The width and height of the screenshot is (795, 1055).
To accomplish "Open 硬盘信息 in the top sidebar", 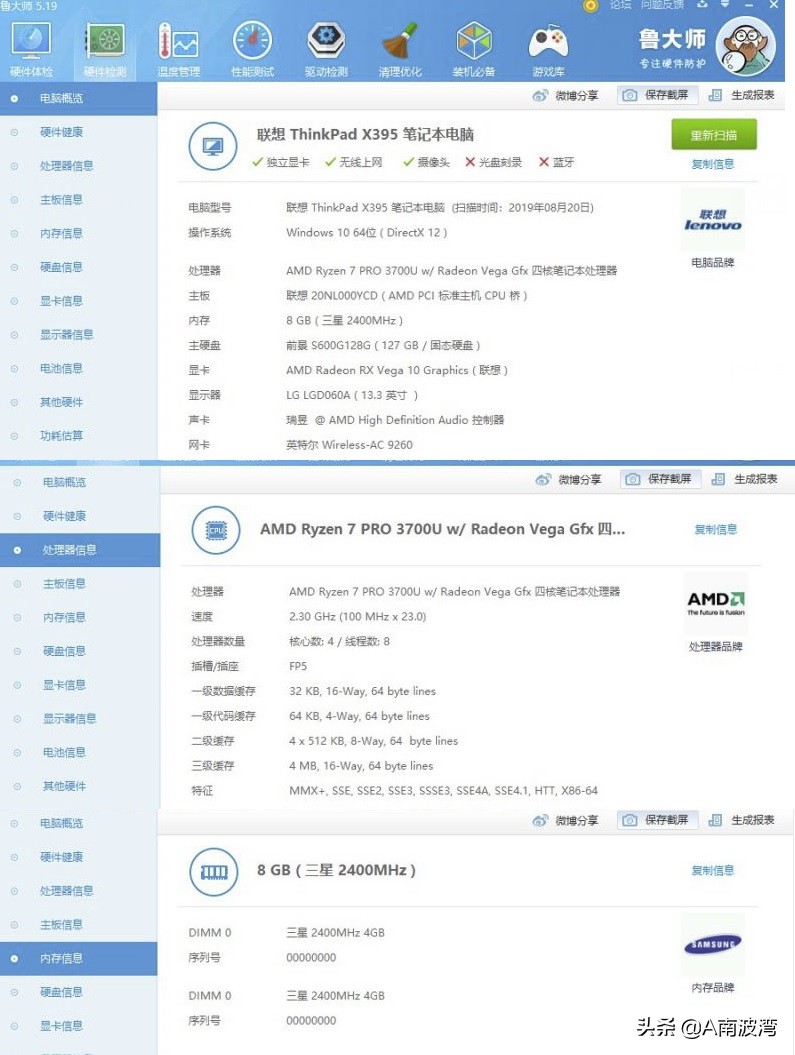I will (x=79, y=266).
